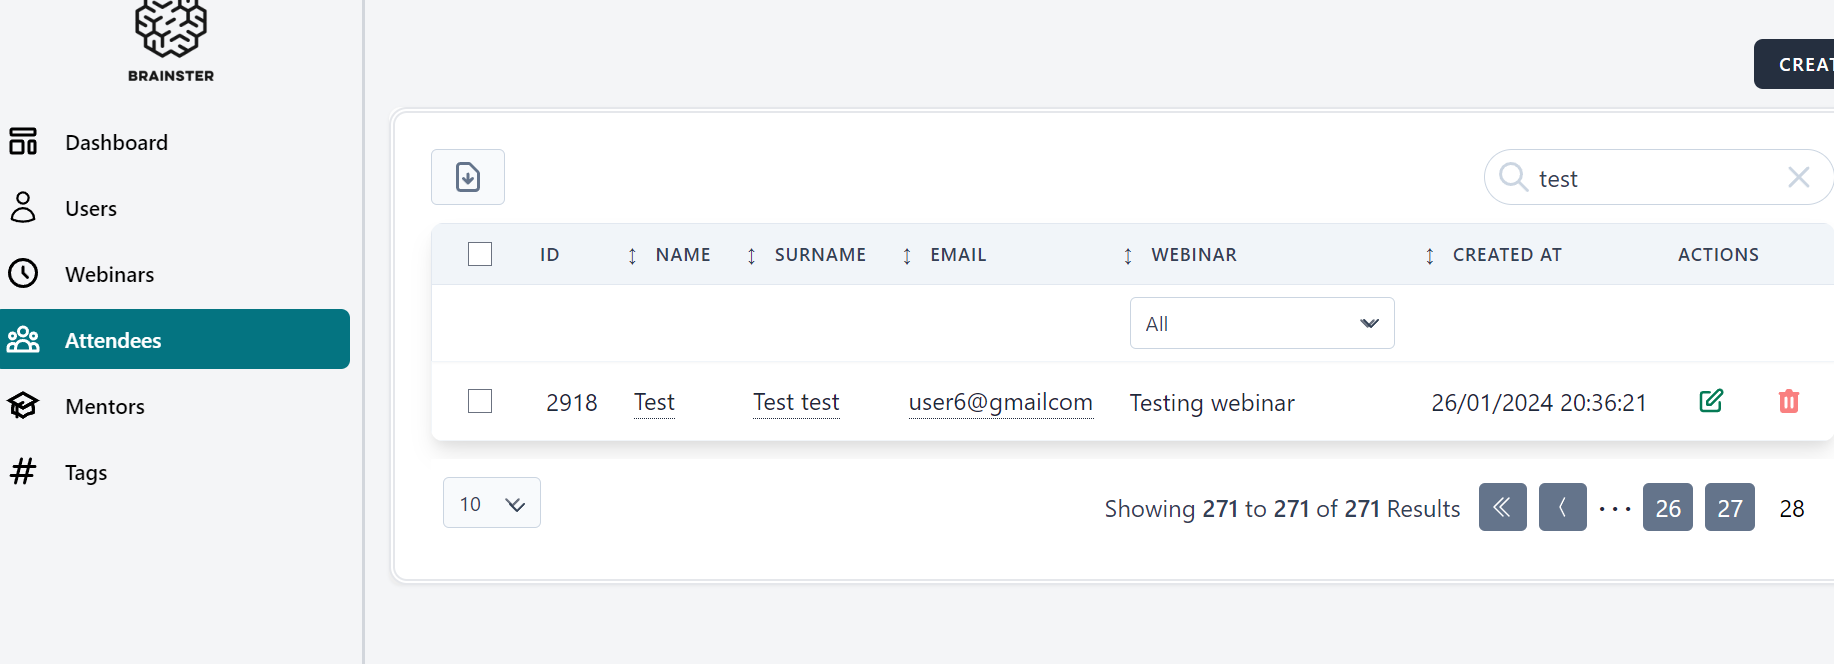Open Dashboard from the sidebar
This screenshot has width=1834, height=664.
pyautogui.click(x=116, y=142)
